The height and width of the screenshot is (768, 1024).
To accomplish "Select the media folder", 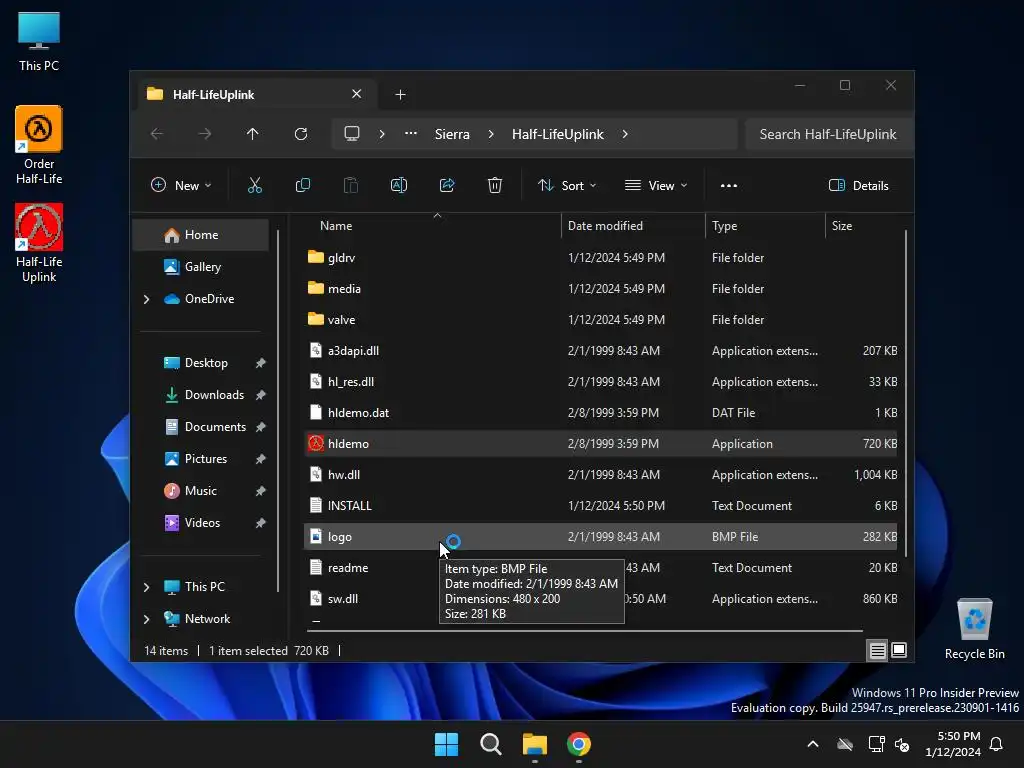I will click(601, 289).
